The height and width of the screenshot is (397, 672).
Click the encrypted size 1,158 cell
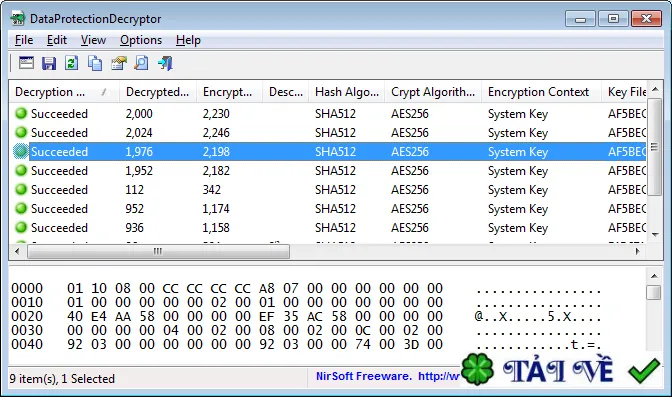[216, 228]
